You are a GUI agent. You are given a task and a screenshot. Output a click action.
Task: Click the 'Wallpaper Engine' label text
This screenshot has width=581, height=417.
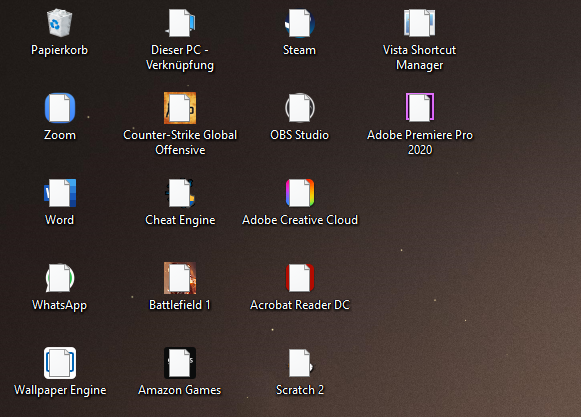click(x=60, y=390)
